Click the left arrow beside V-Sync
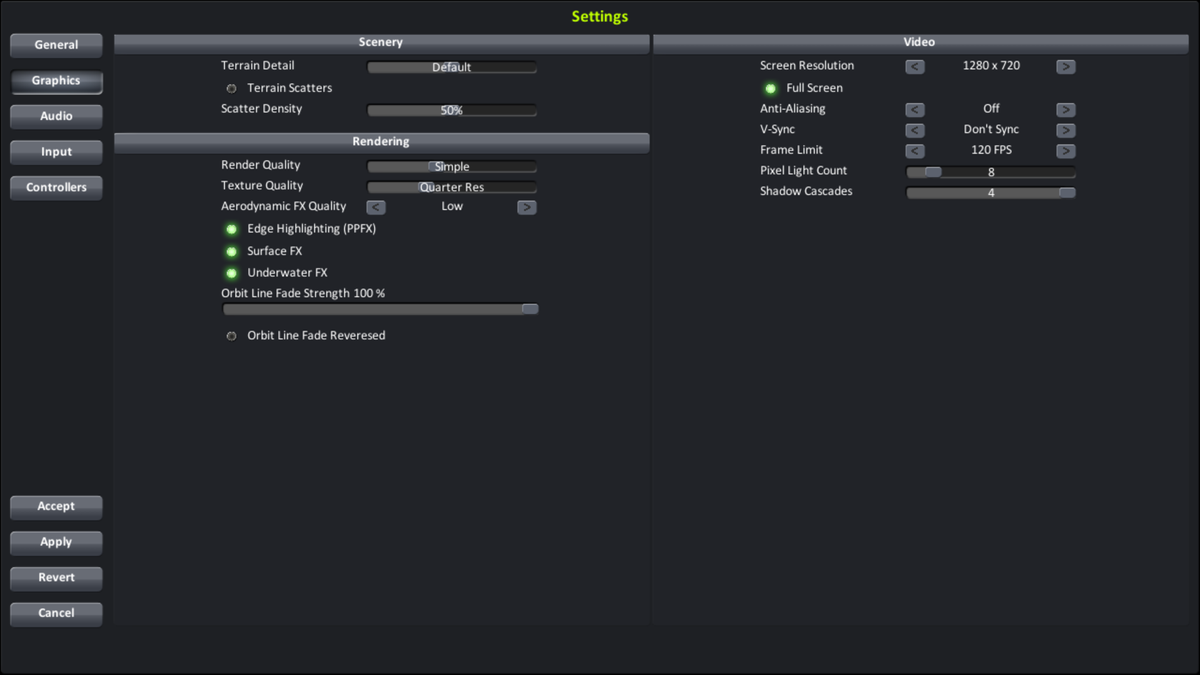 pos(914,130)
